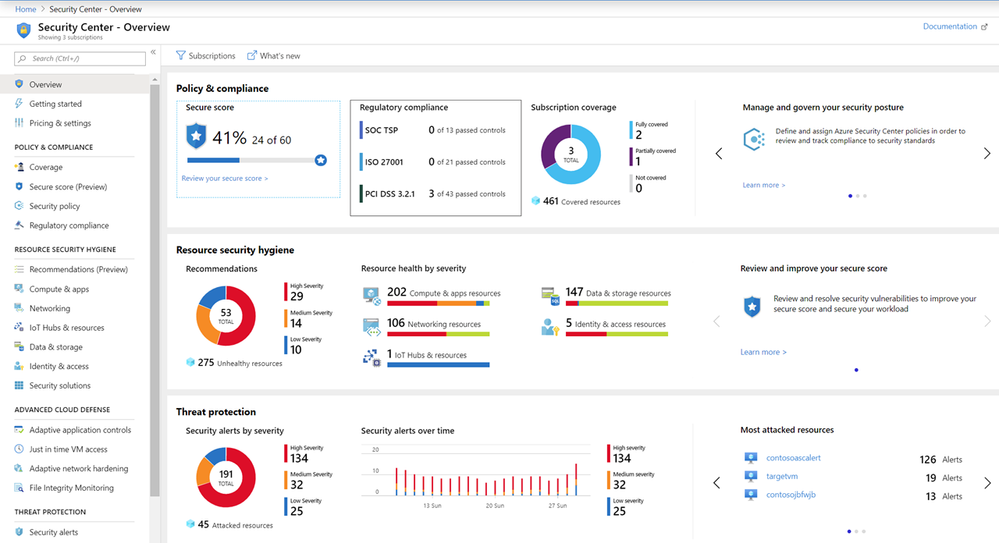Click the sidebar search input field
The width and height of the screenshot is (999, 543).
pos(80,59)
